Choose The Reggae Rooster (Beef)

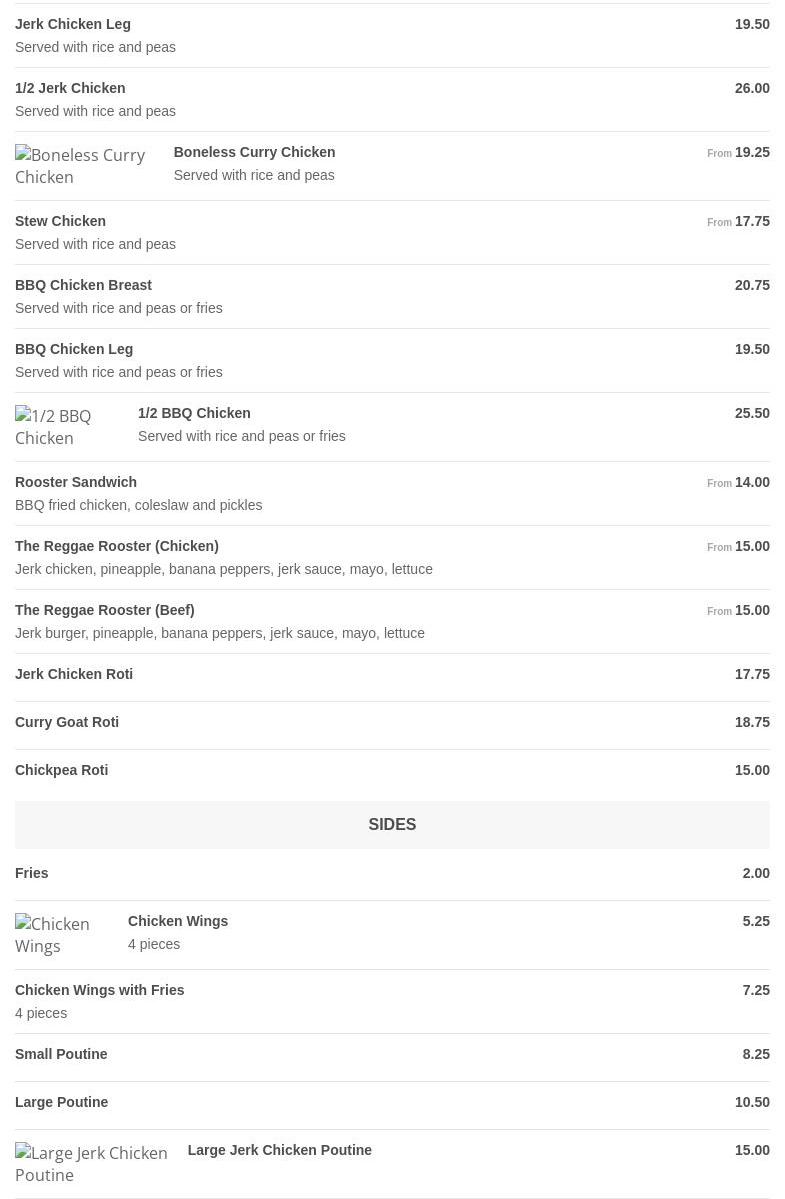[104, 610]
